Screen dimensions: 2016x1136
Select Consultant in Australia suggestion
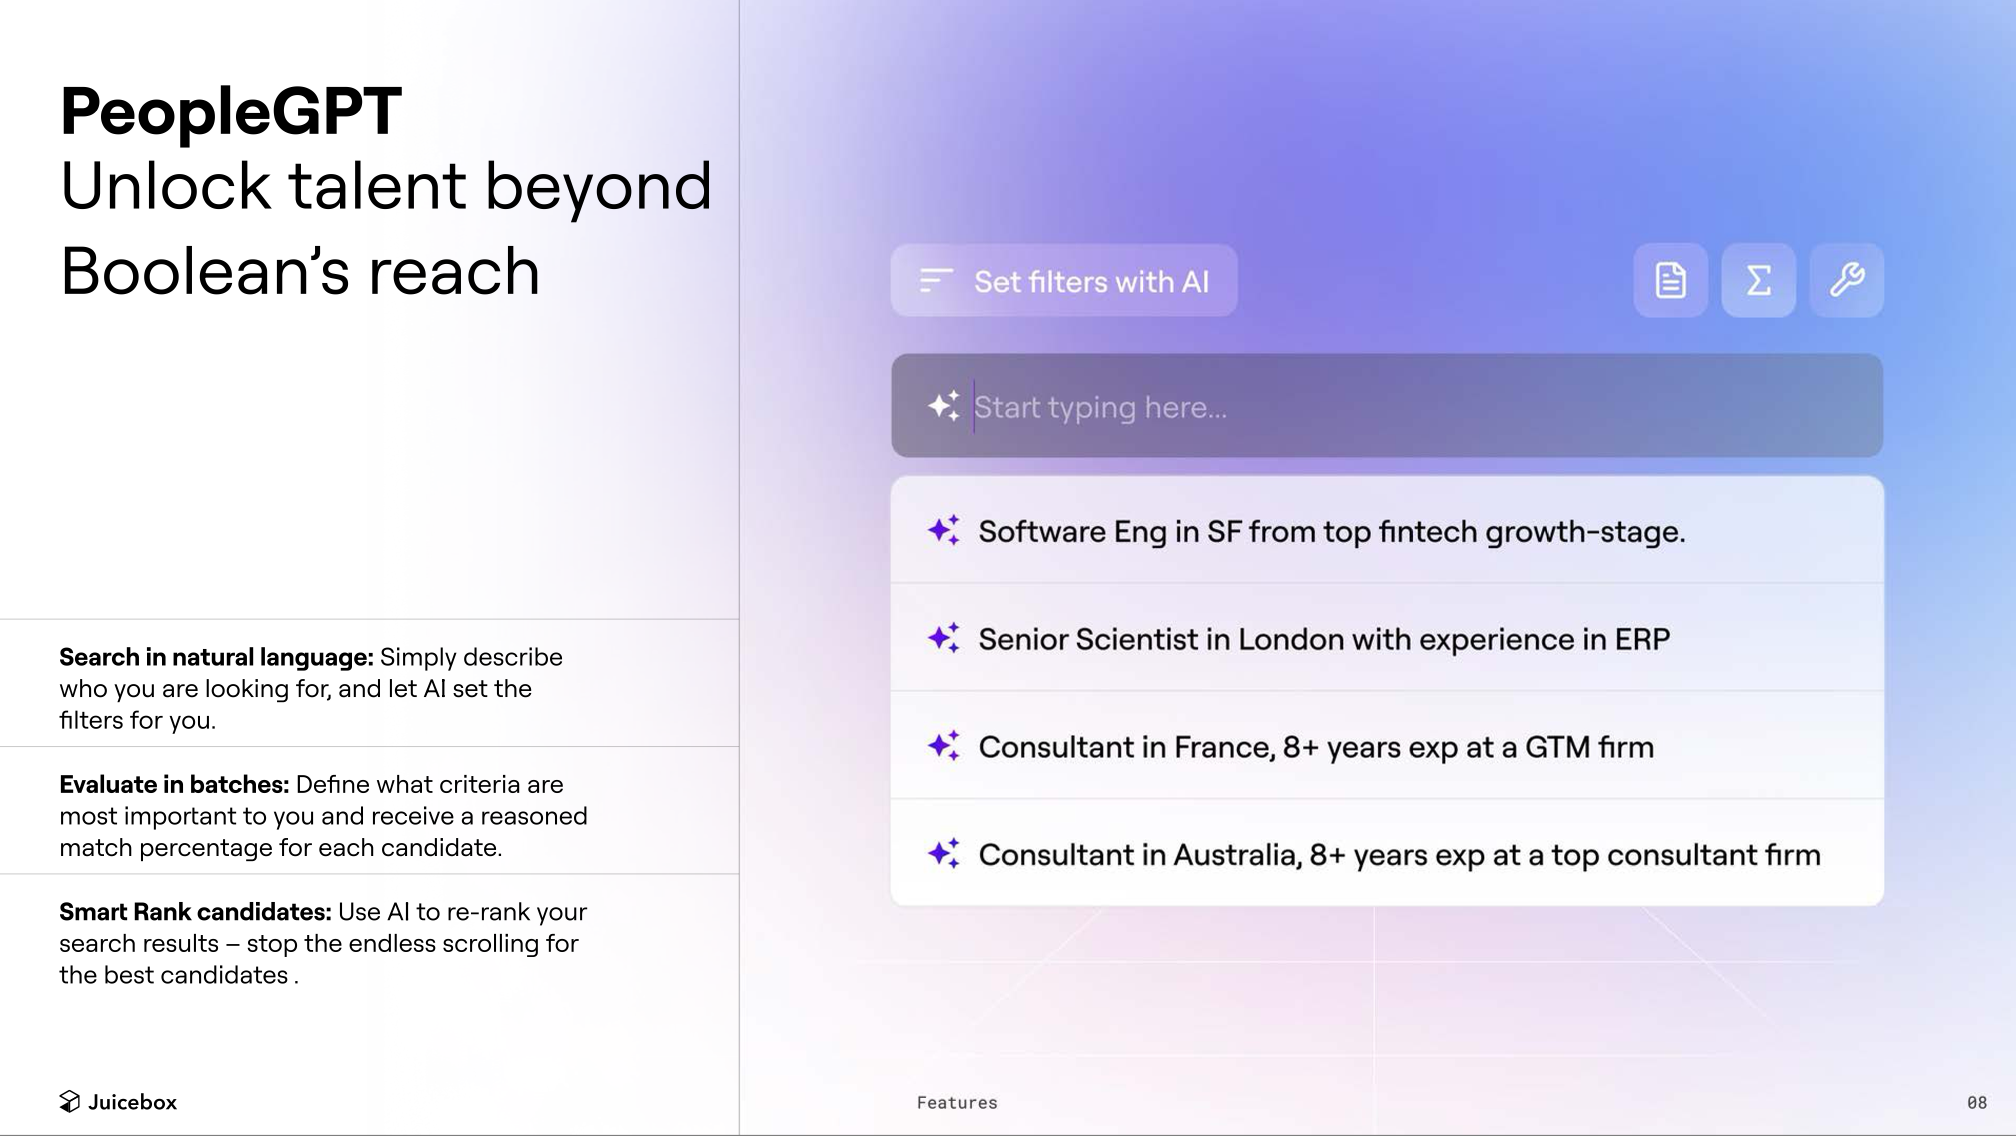(x=1398, y=855)
